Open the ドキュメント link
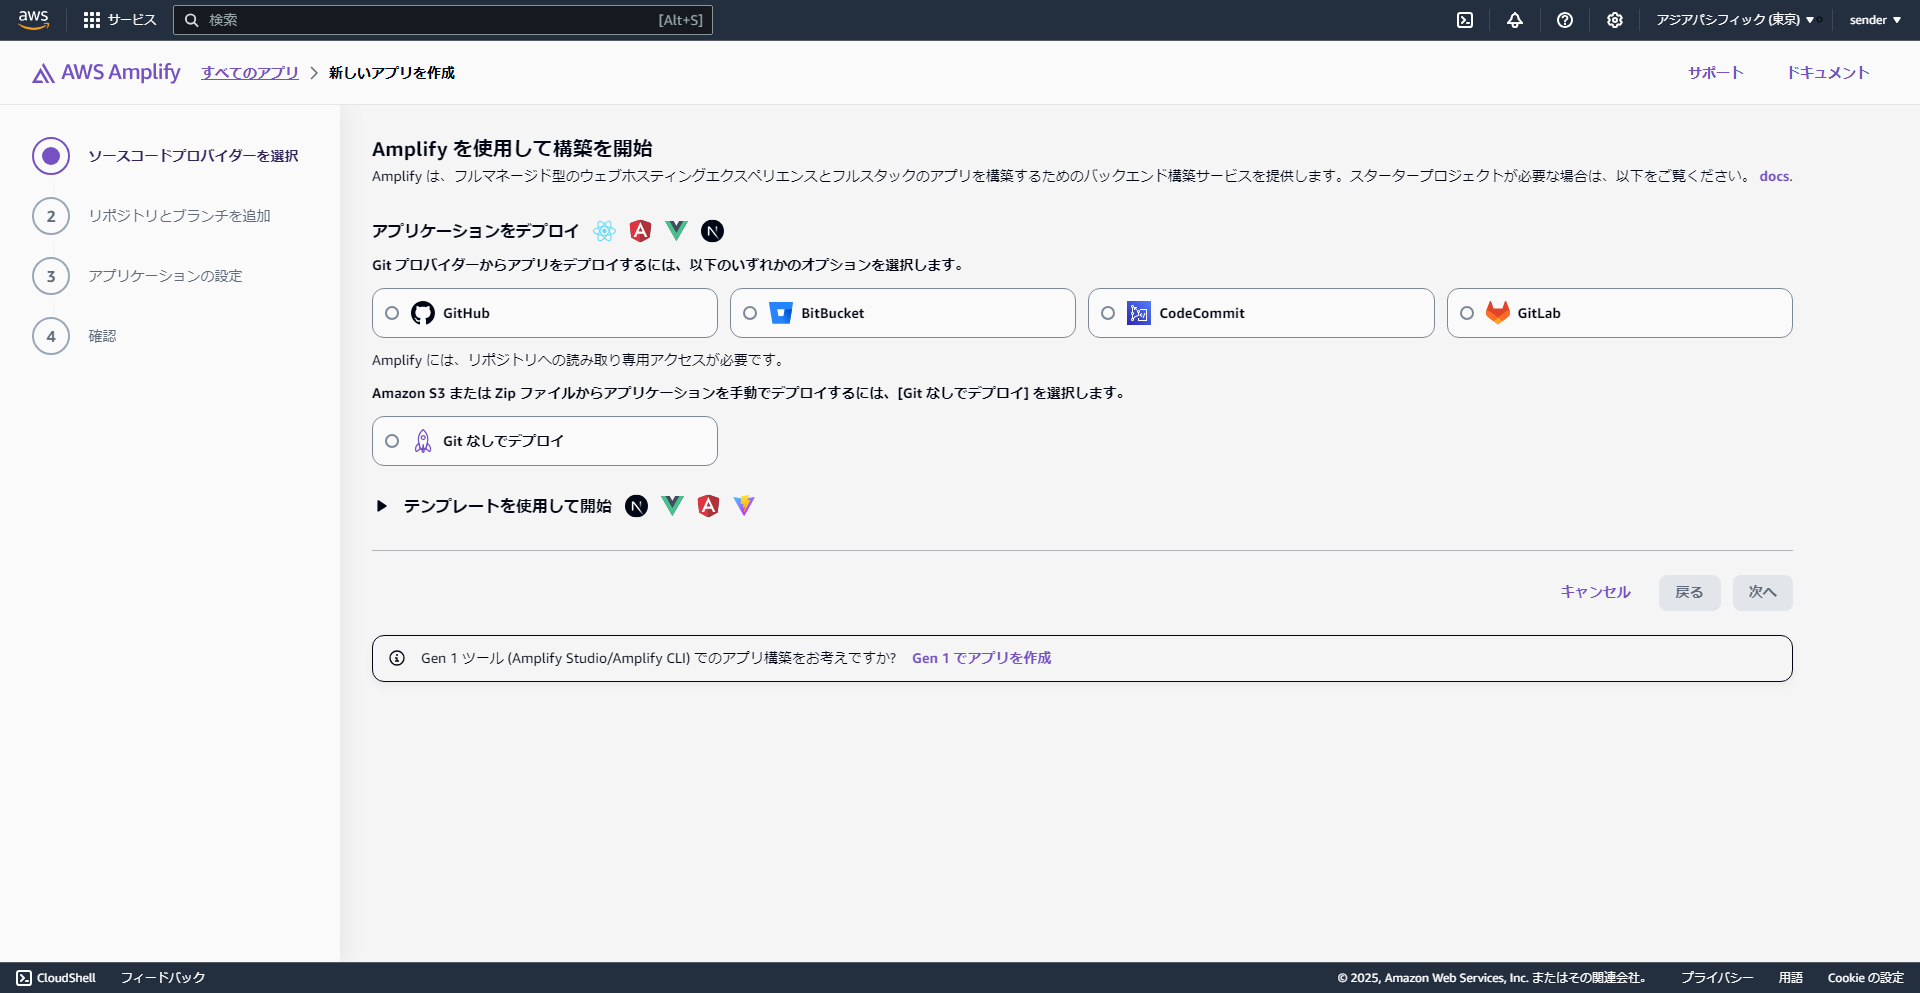This screenshot has width=1920, height=993. point(1828,72)
